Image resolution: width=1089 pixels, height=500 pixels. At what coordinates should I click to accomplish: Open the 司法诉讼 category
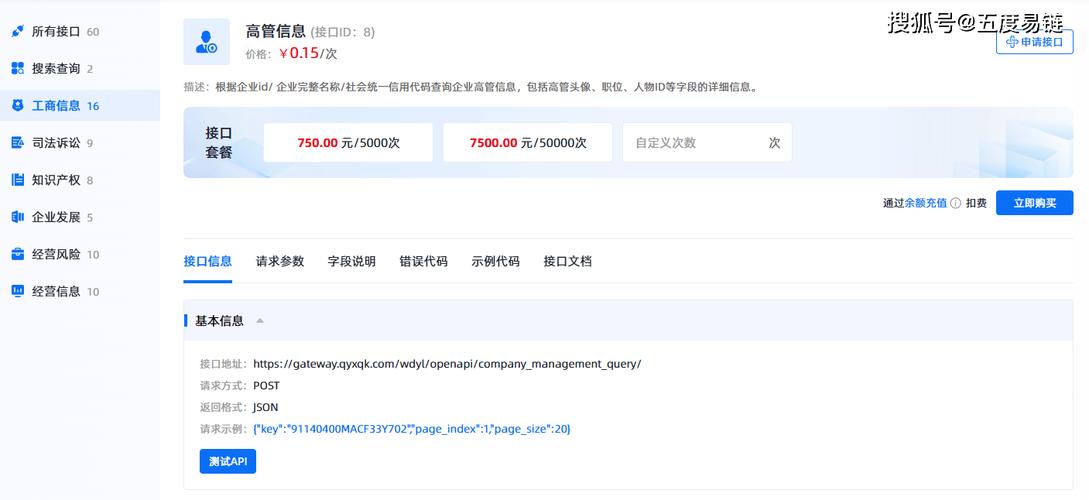80,143
